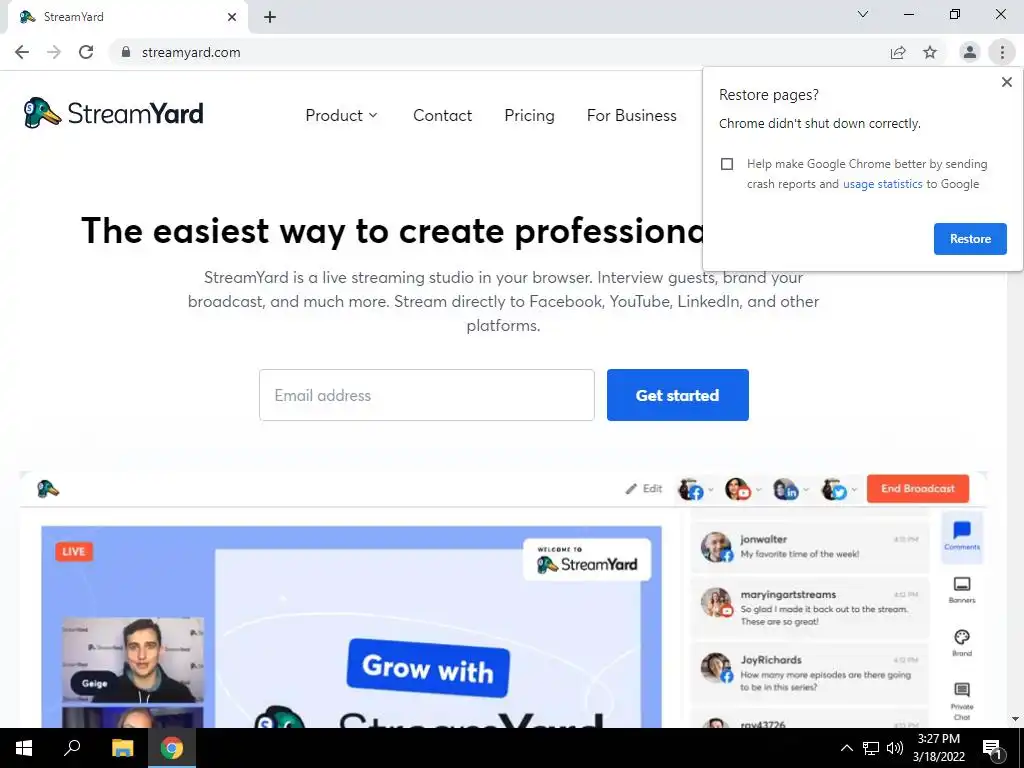Open the notification center icon
Image resolution: width=1024 pixels, height=768 pixels.
992,748
